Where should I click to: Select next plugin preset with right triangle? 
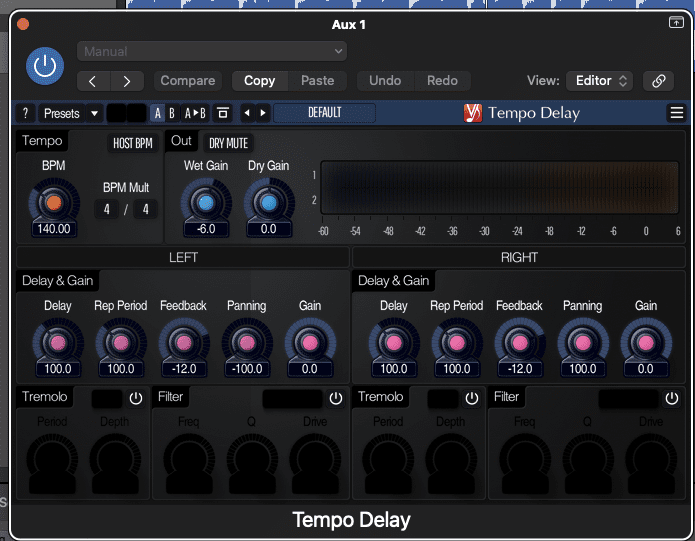pos(263,113)
